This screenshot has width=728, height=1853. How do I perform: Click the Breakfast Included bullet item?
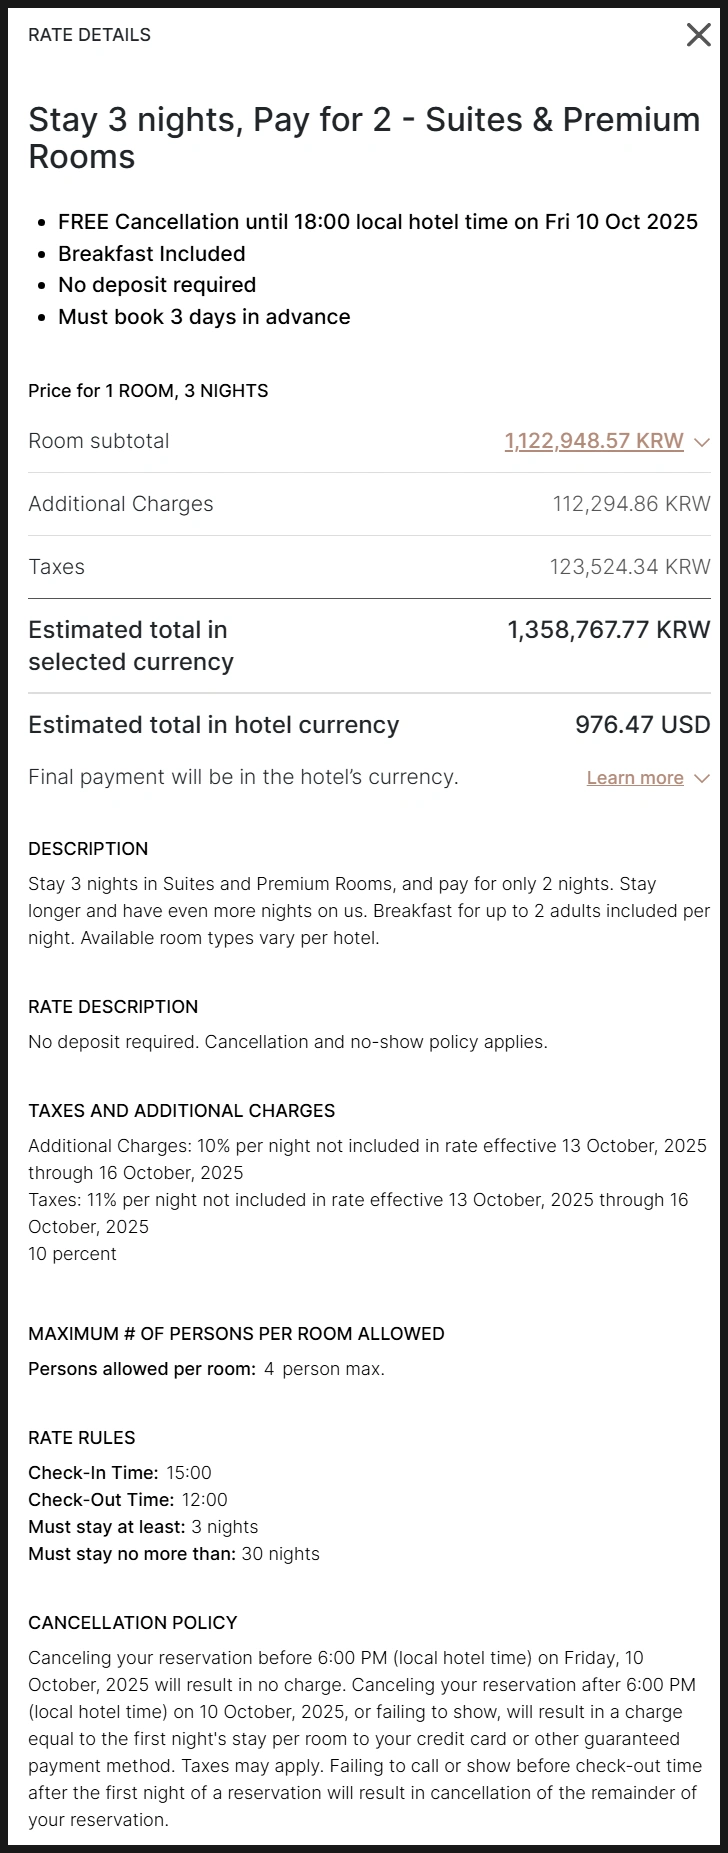point(151,254)
